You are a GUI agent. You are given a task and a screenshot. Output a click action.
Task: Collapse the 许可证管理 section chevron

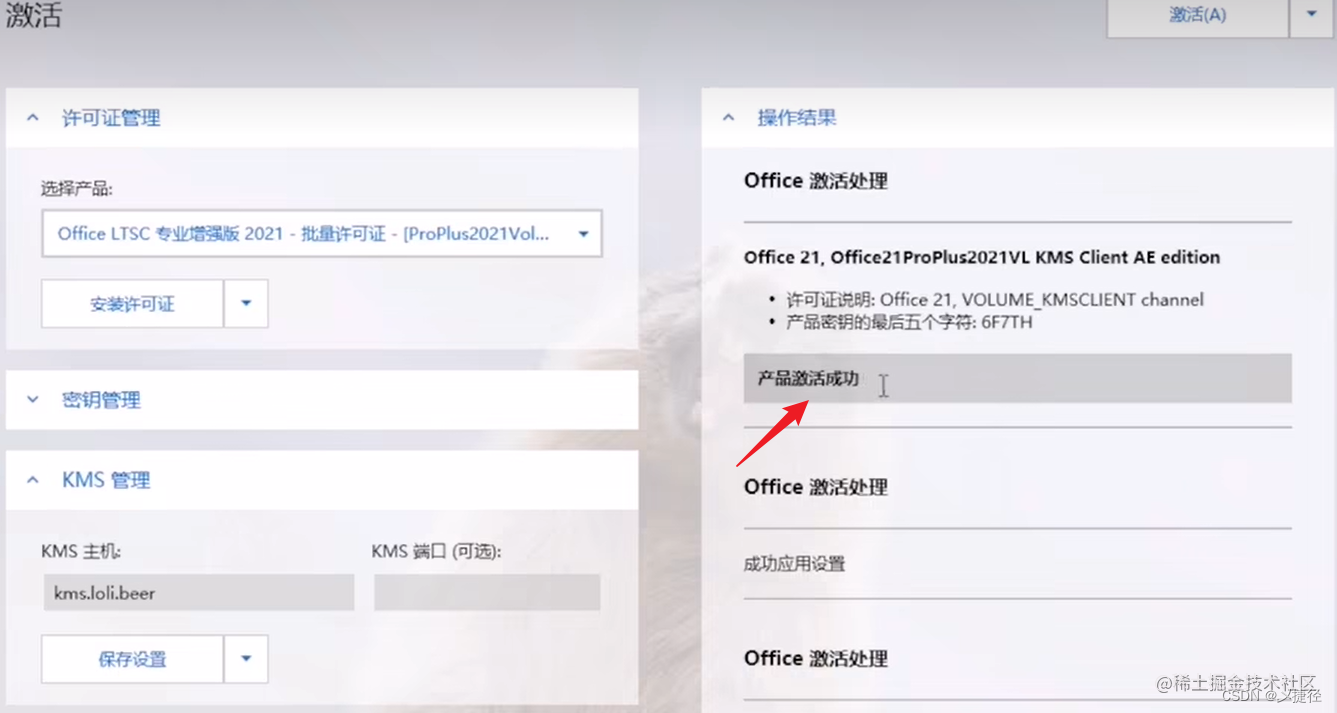(x=33, y=118)
